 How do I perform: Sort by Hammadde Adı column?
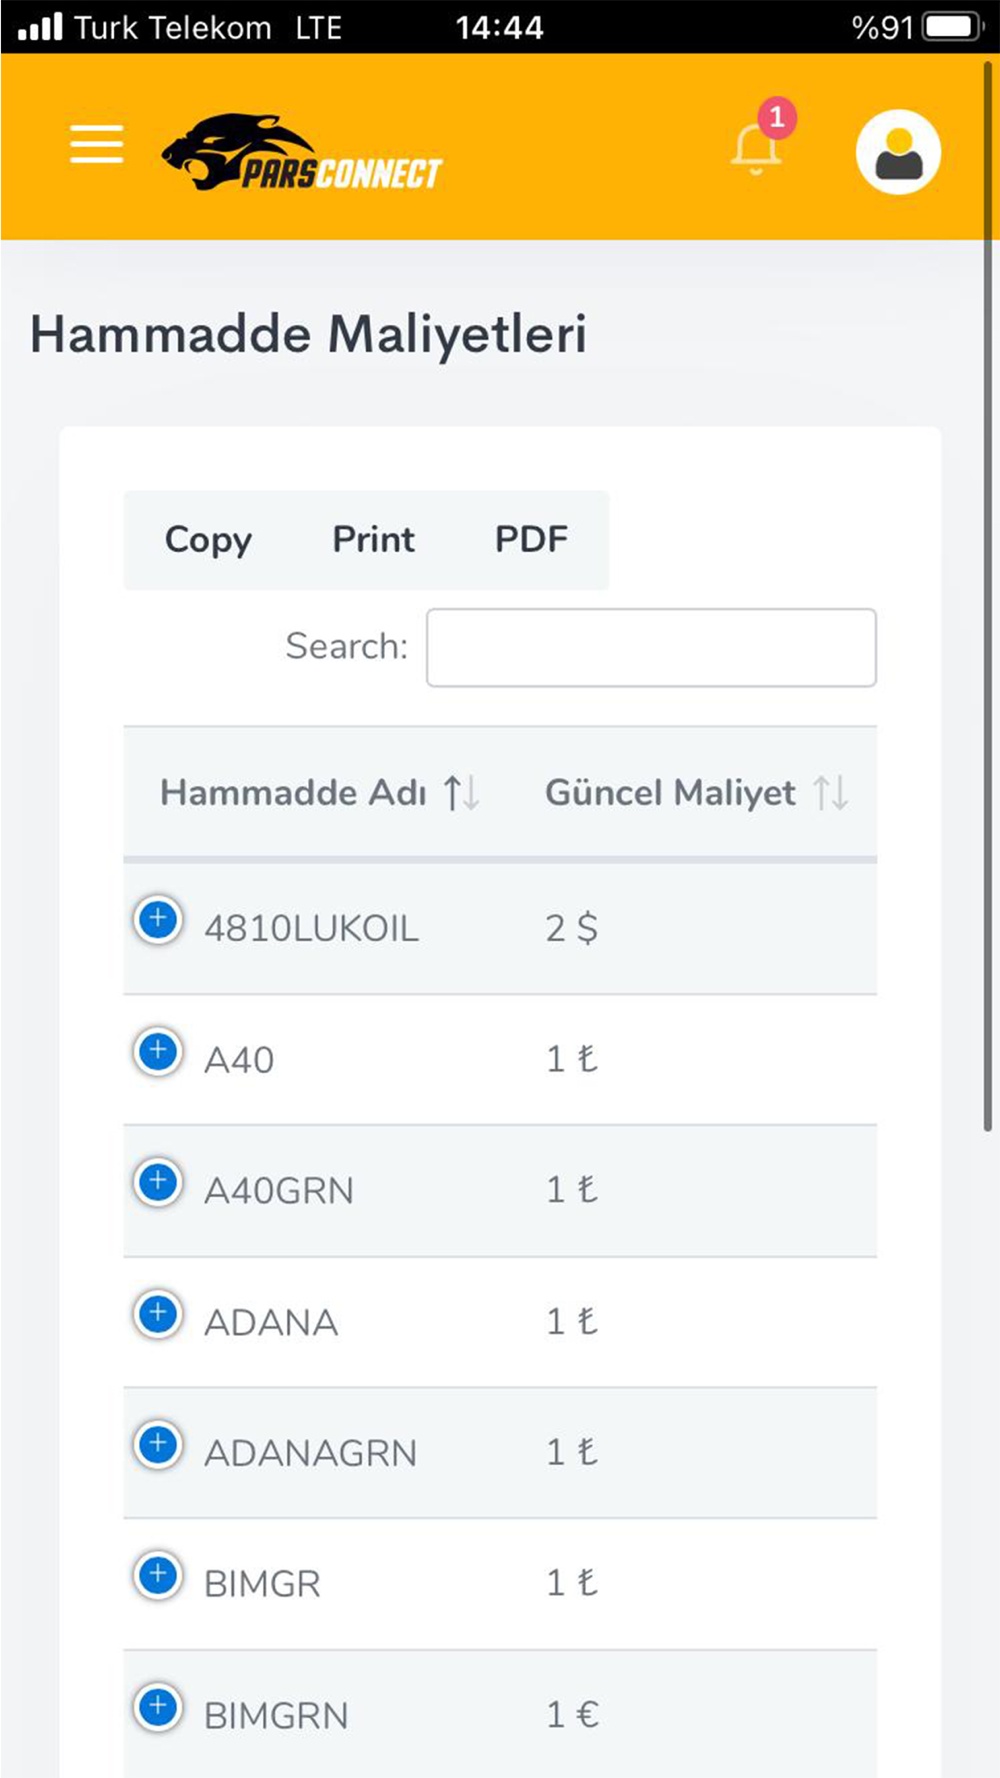[319, 793]
